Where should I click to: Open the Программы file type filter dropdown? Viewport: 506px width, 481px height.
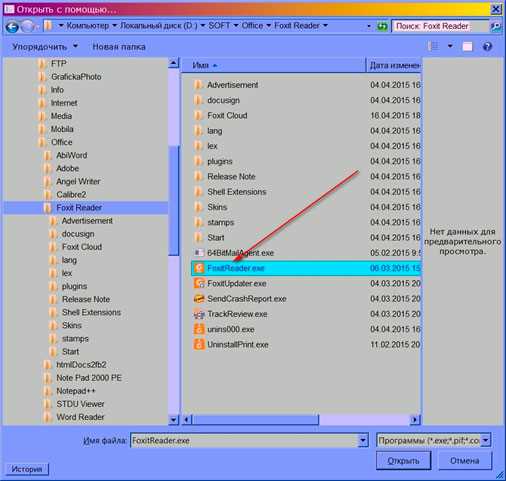(486, 441)
